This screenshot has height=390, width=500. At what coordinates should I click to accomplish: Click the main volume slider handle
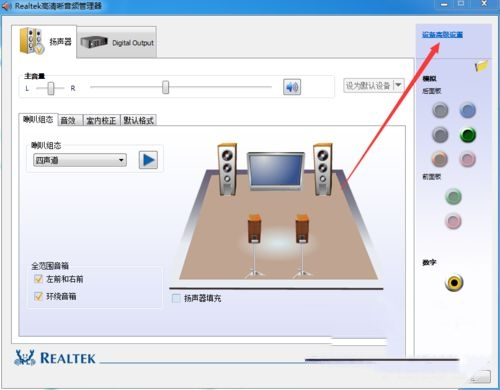click(166, 87)
